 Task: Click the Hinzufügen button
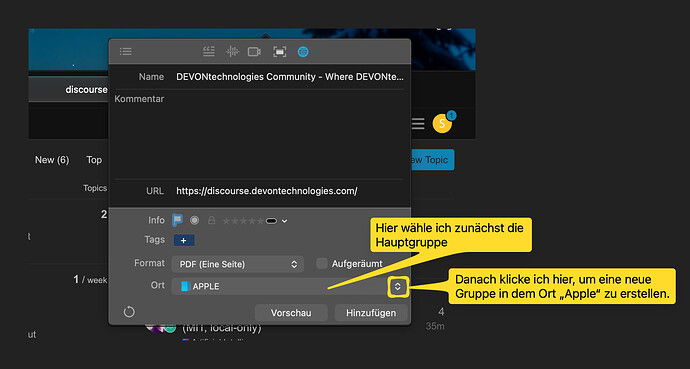(371, 313)
